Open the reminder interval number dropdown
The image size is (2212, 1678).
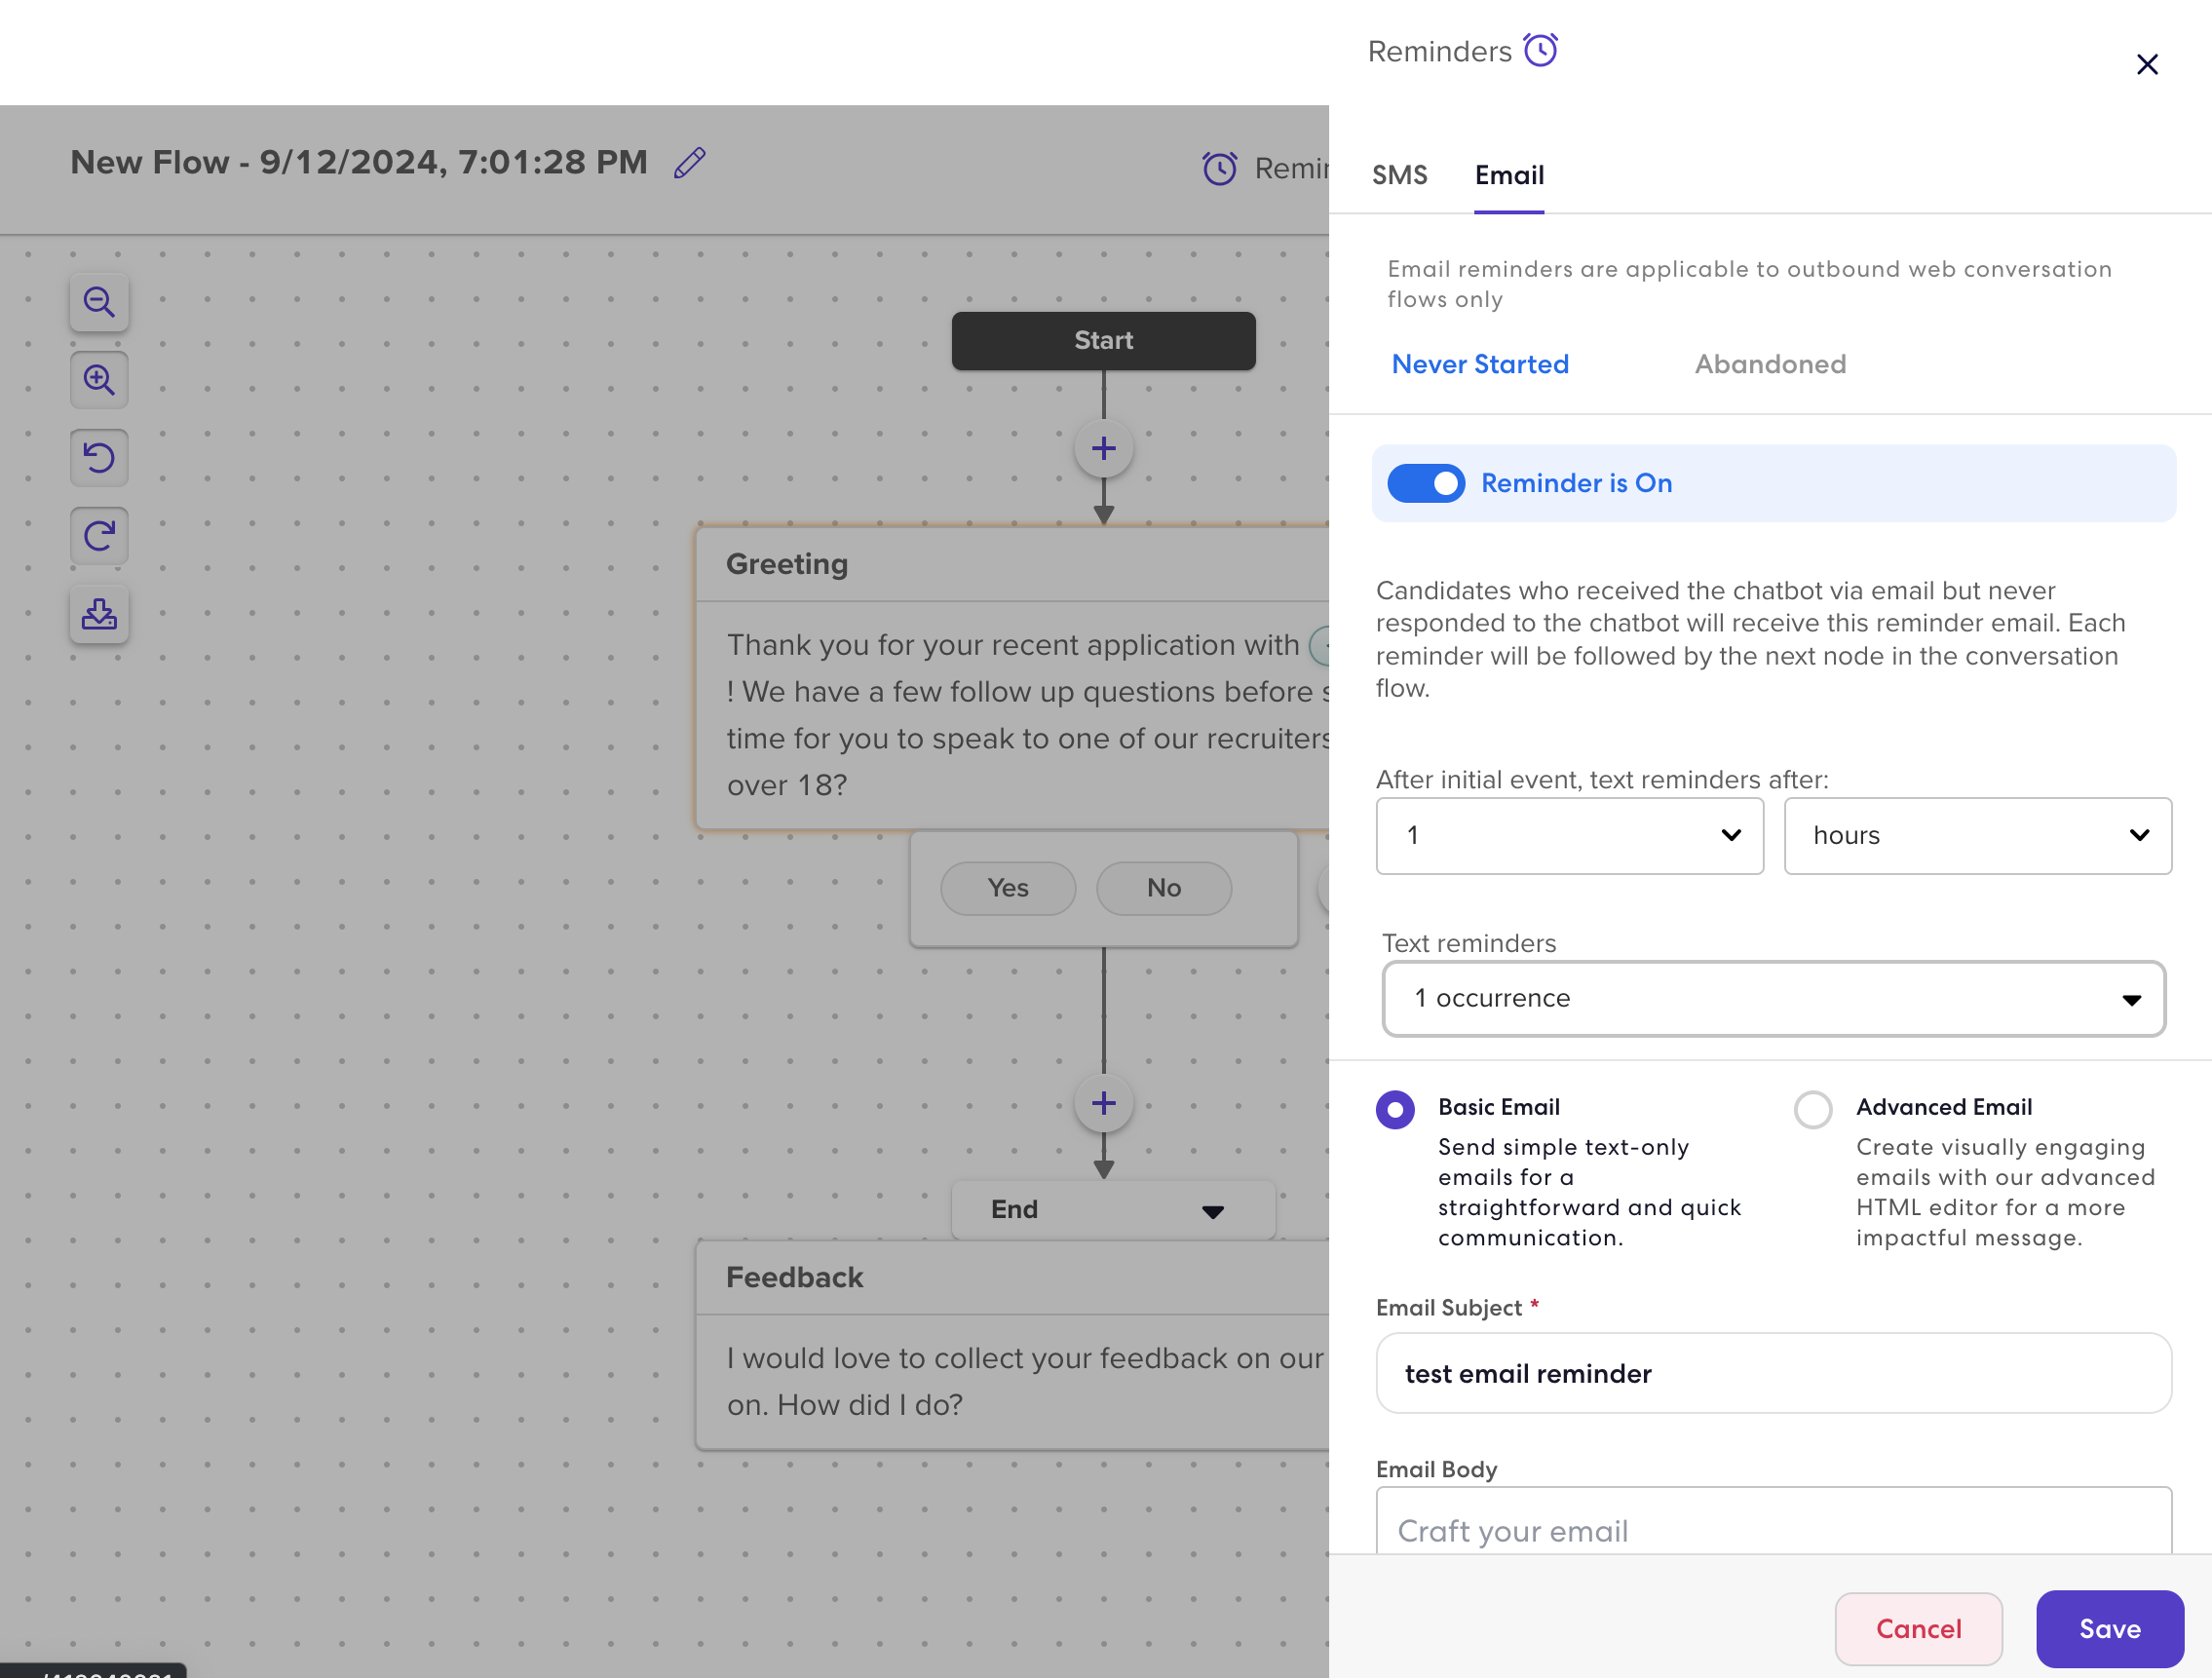point(1569,836)
